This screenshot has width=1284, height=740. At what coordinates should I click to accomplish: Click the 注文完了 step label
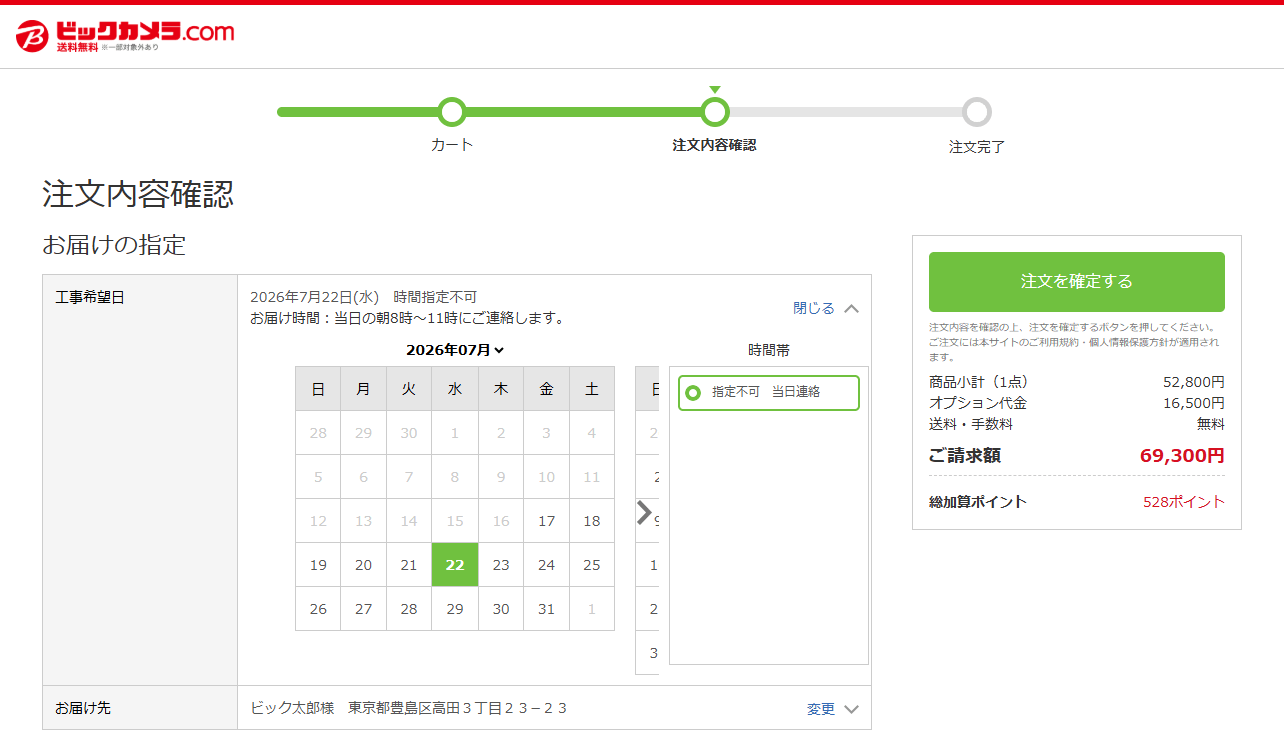click(977, 147)
